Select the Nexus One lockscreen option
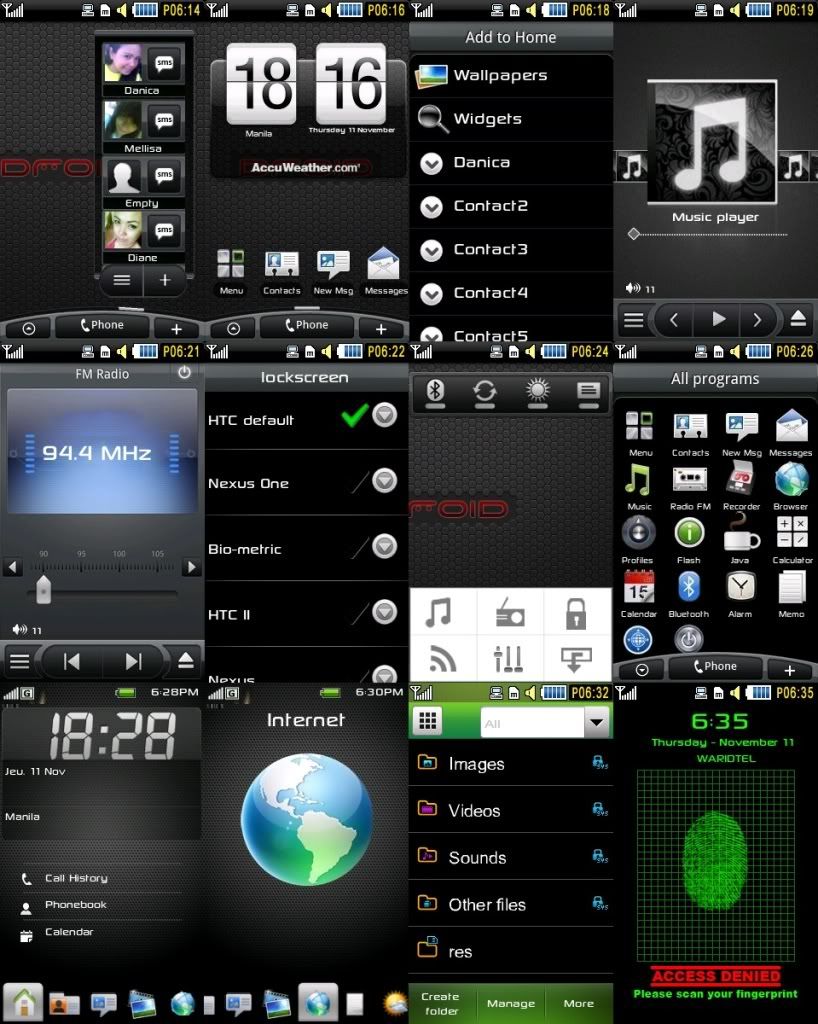Image resolution: width=818 pixels, height=1024 pixels. tap(306, 482)
